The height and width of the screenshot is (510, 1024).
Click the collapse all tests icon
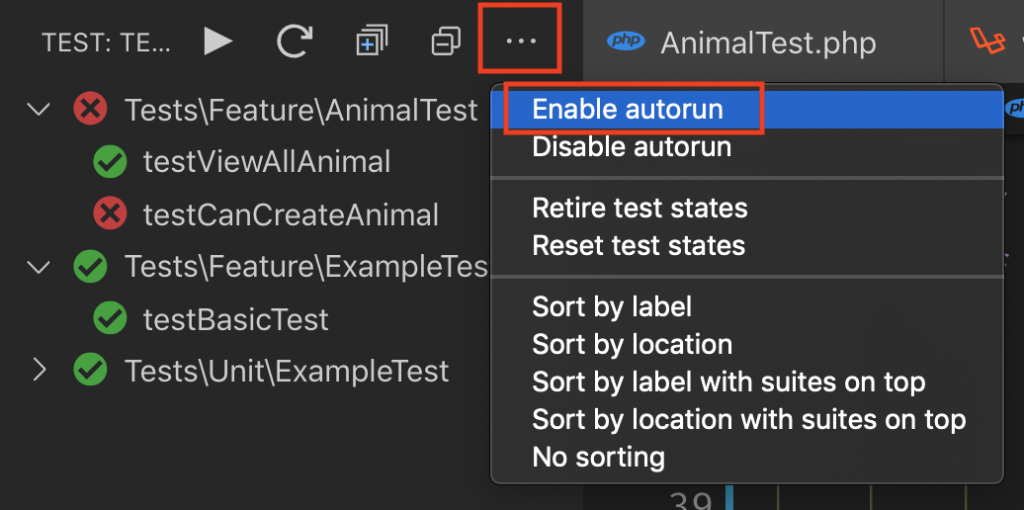click(x=445, y=42)
